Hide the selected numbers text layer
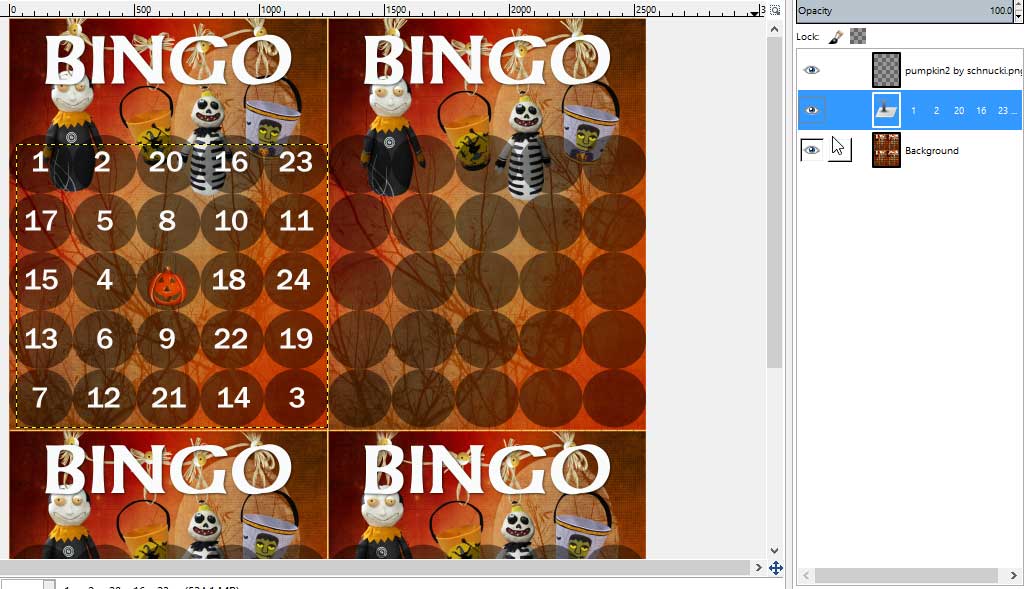Image resolution: width=1026 pixels, height=589 pixels. 811,110
